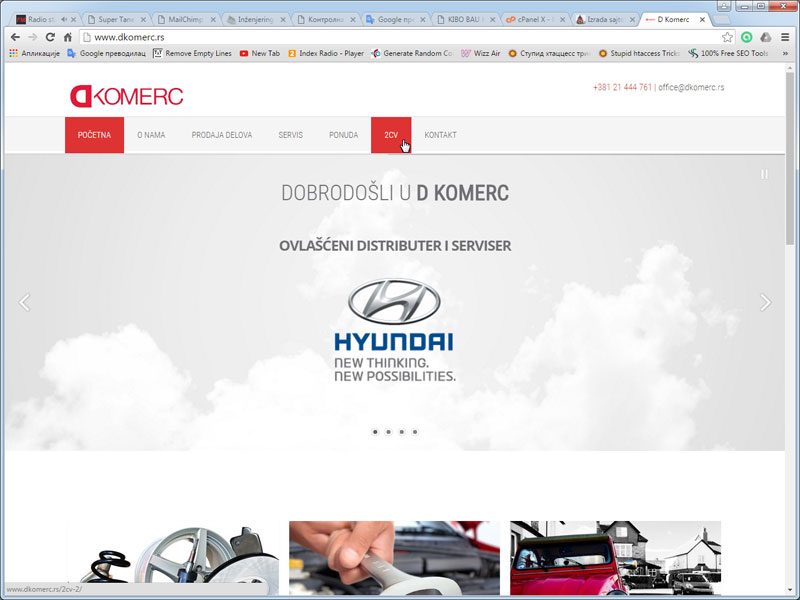Viewport: 800px width, 600px height.
Task: Open the Chrome hamburger menu
Action: point(785,37)
